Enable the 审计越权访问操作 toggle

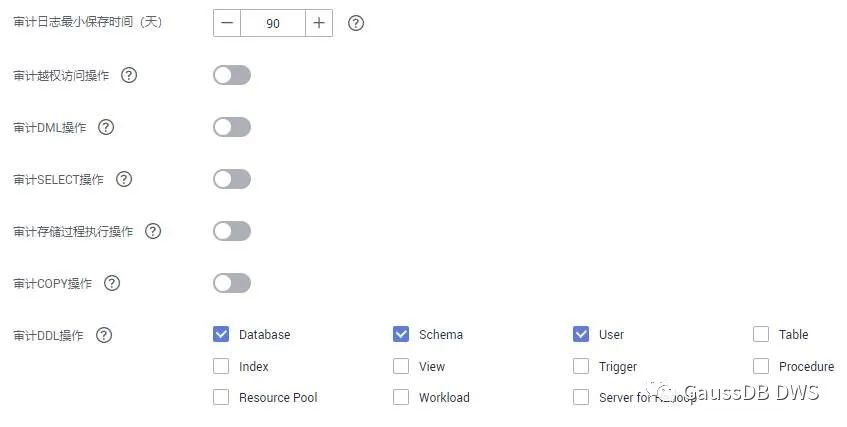(232, 75)
